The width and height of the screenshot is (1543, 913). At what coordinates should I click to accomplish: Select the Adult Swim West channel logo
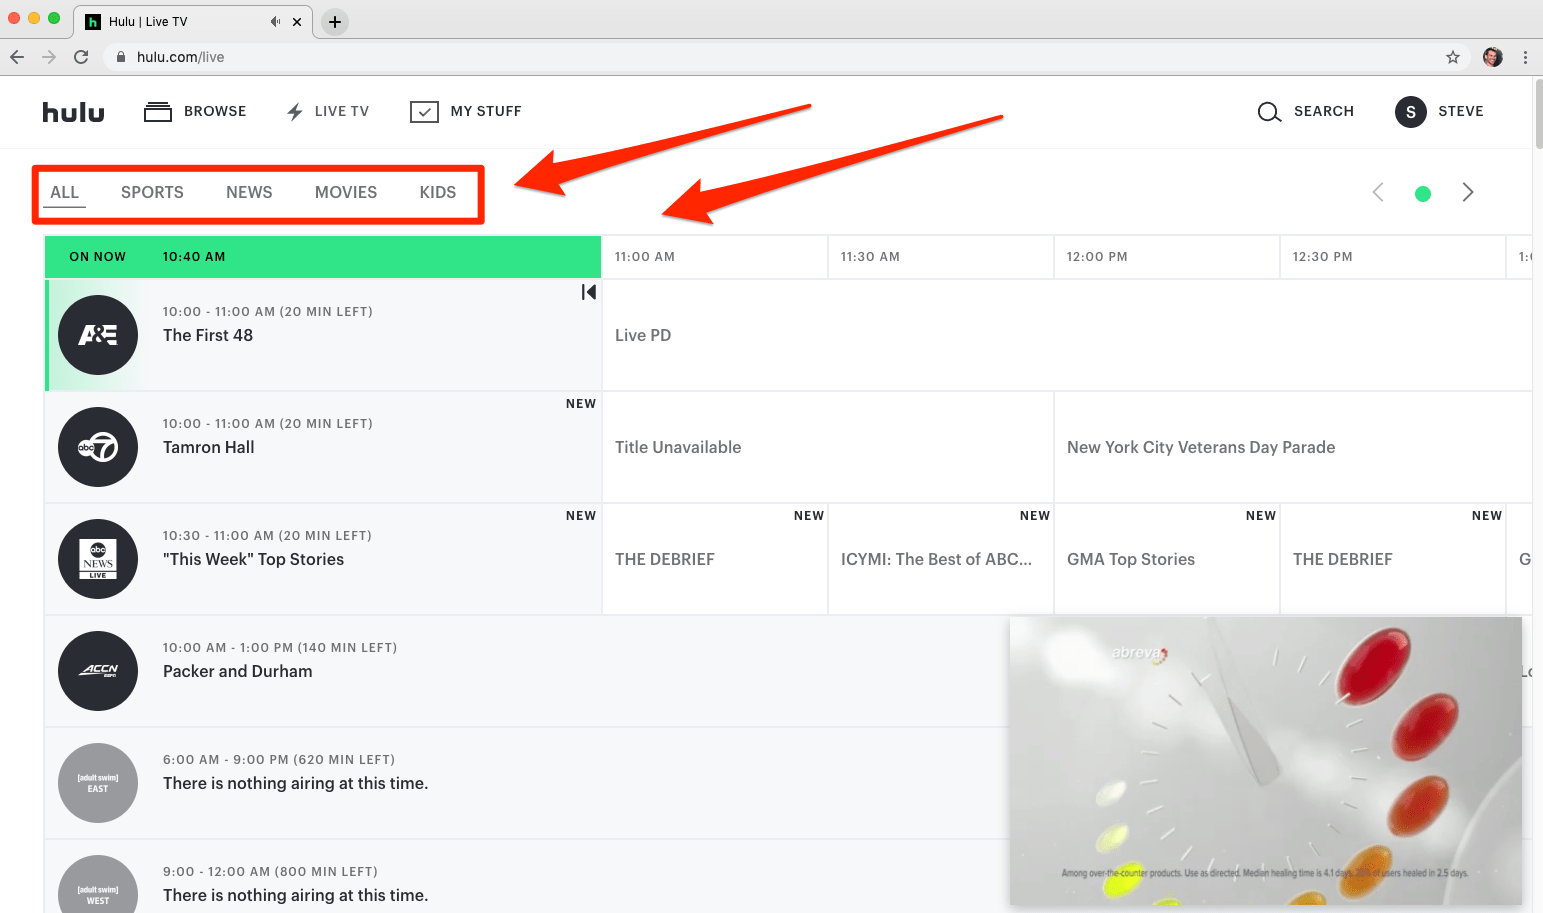(98, 885)
